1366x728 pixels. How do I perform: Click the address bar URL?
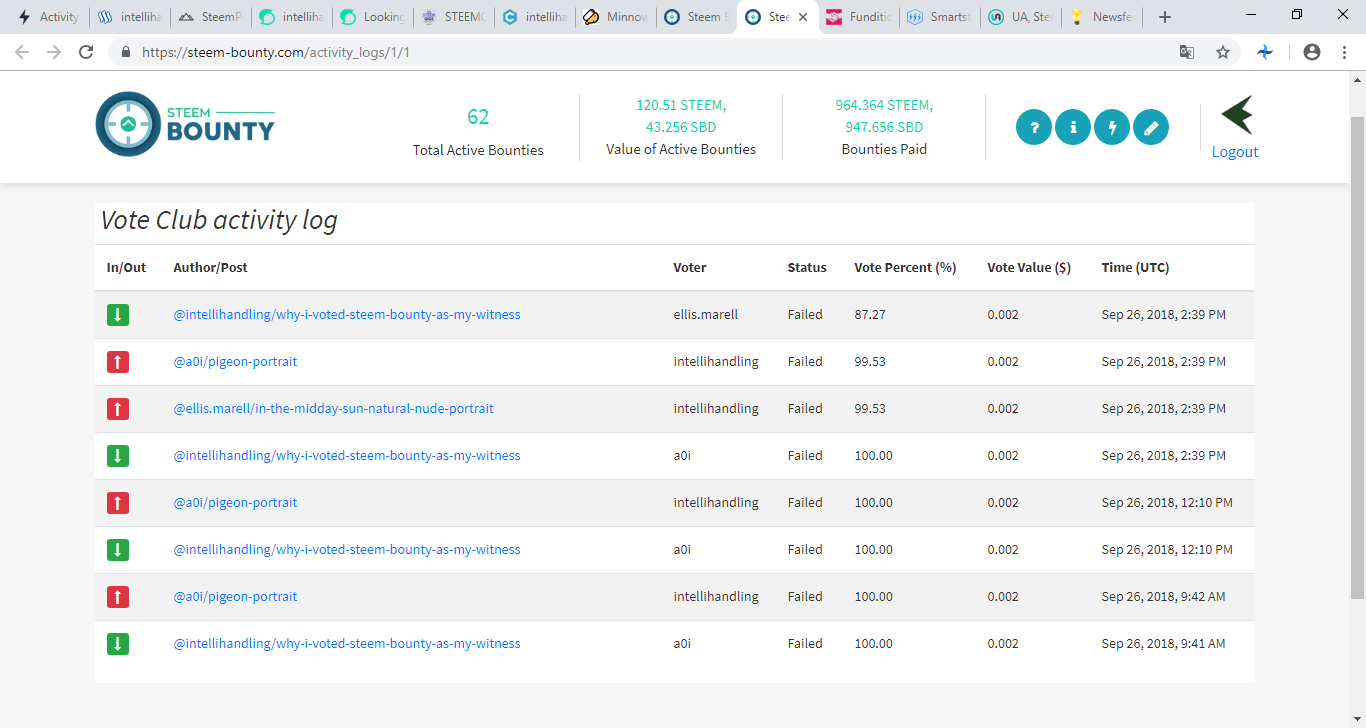(275, 52)
